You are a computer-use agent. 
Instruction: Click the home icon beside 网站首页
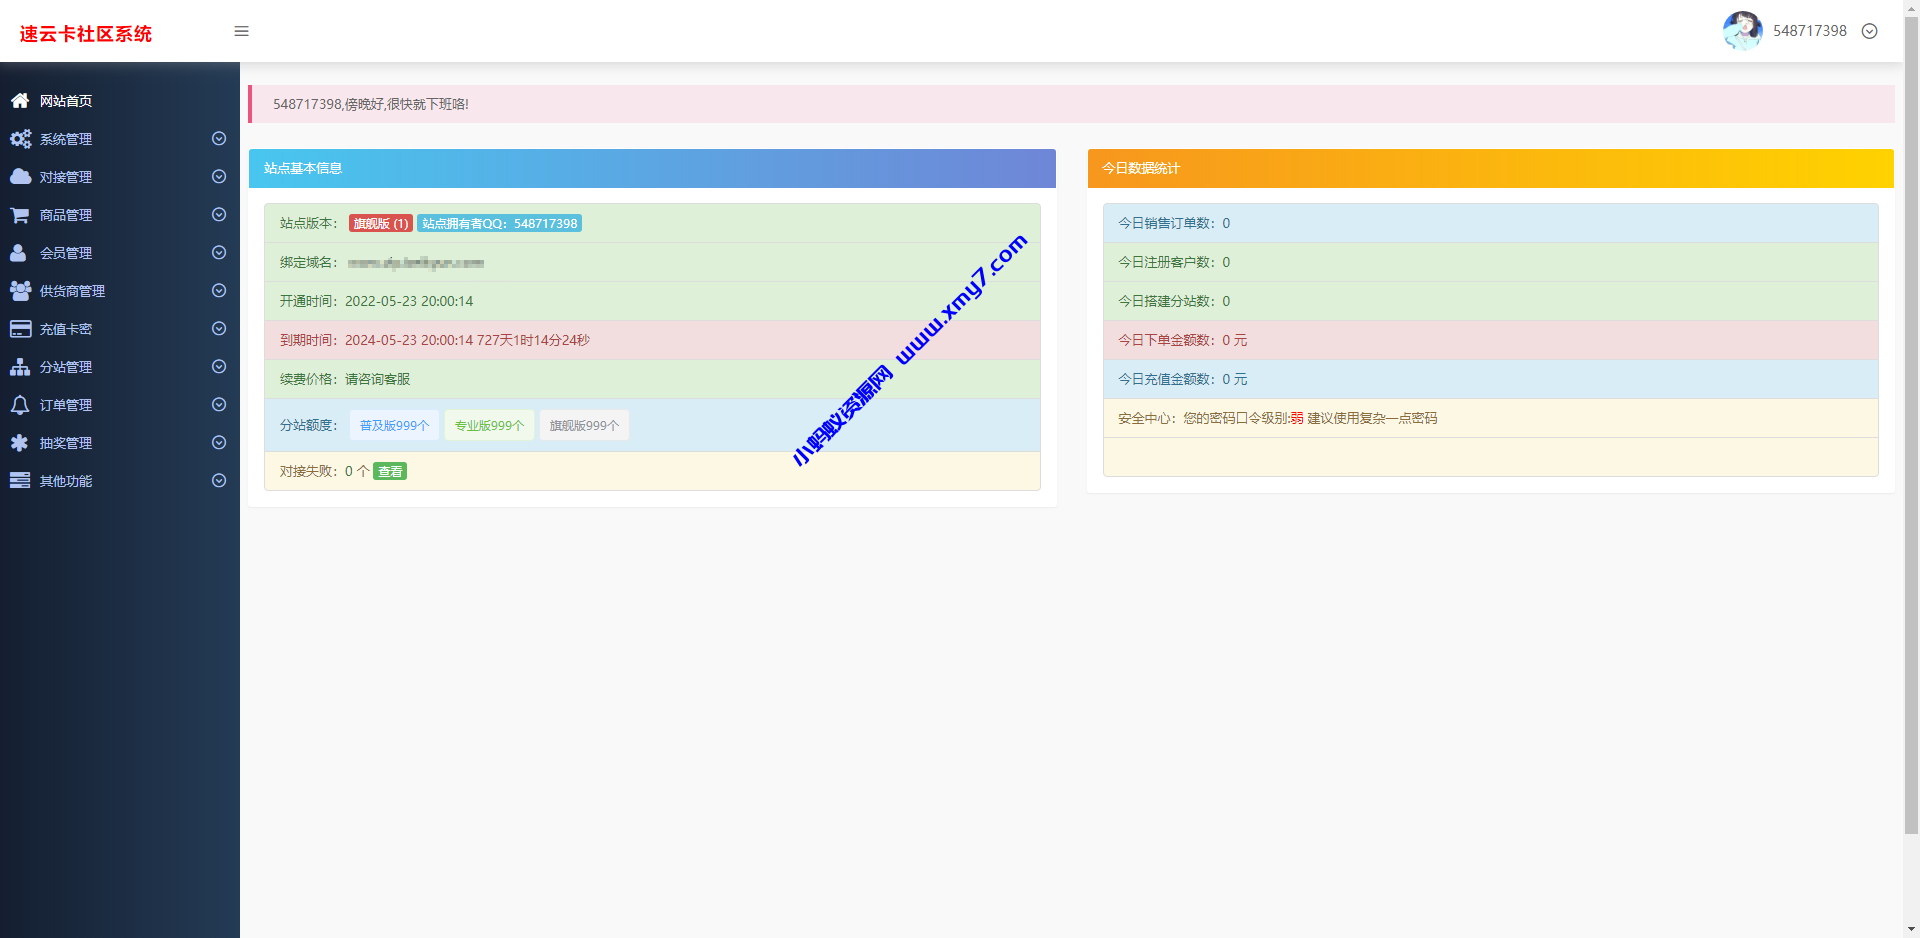coord(20,101)
